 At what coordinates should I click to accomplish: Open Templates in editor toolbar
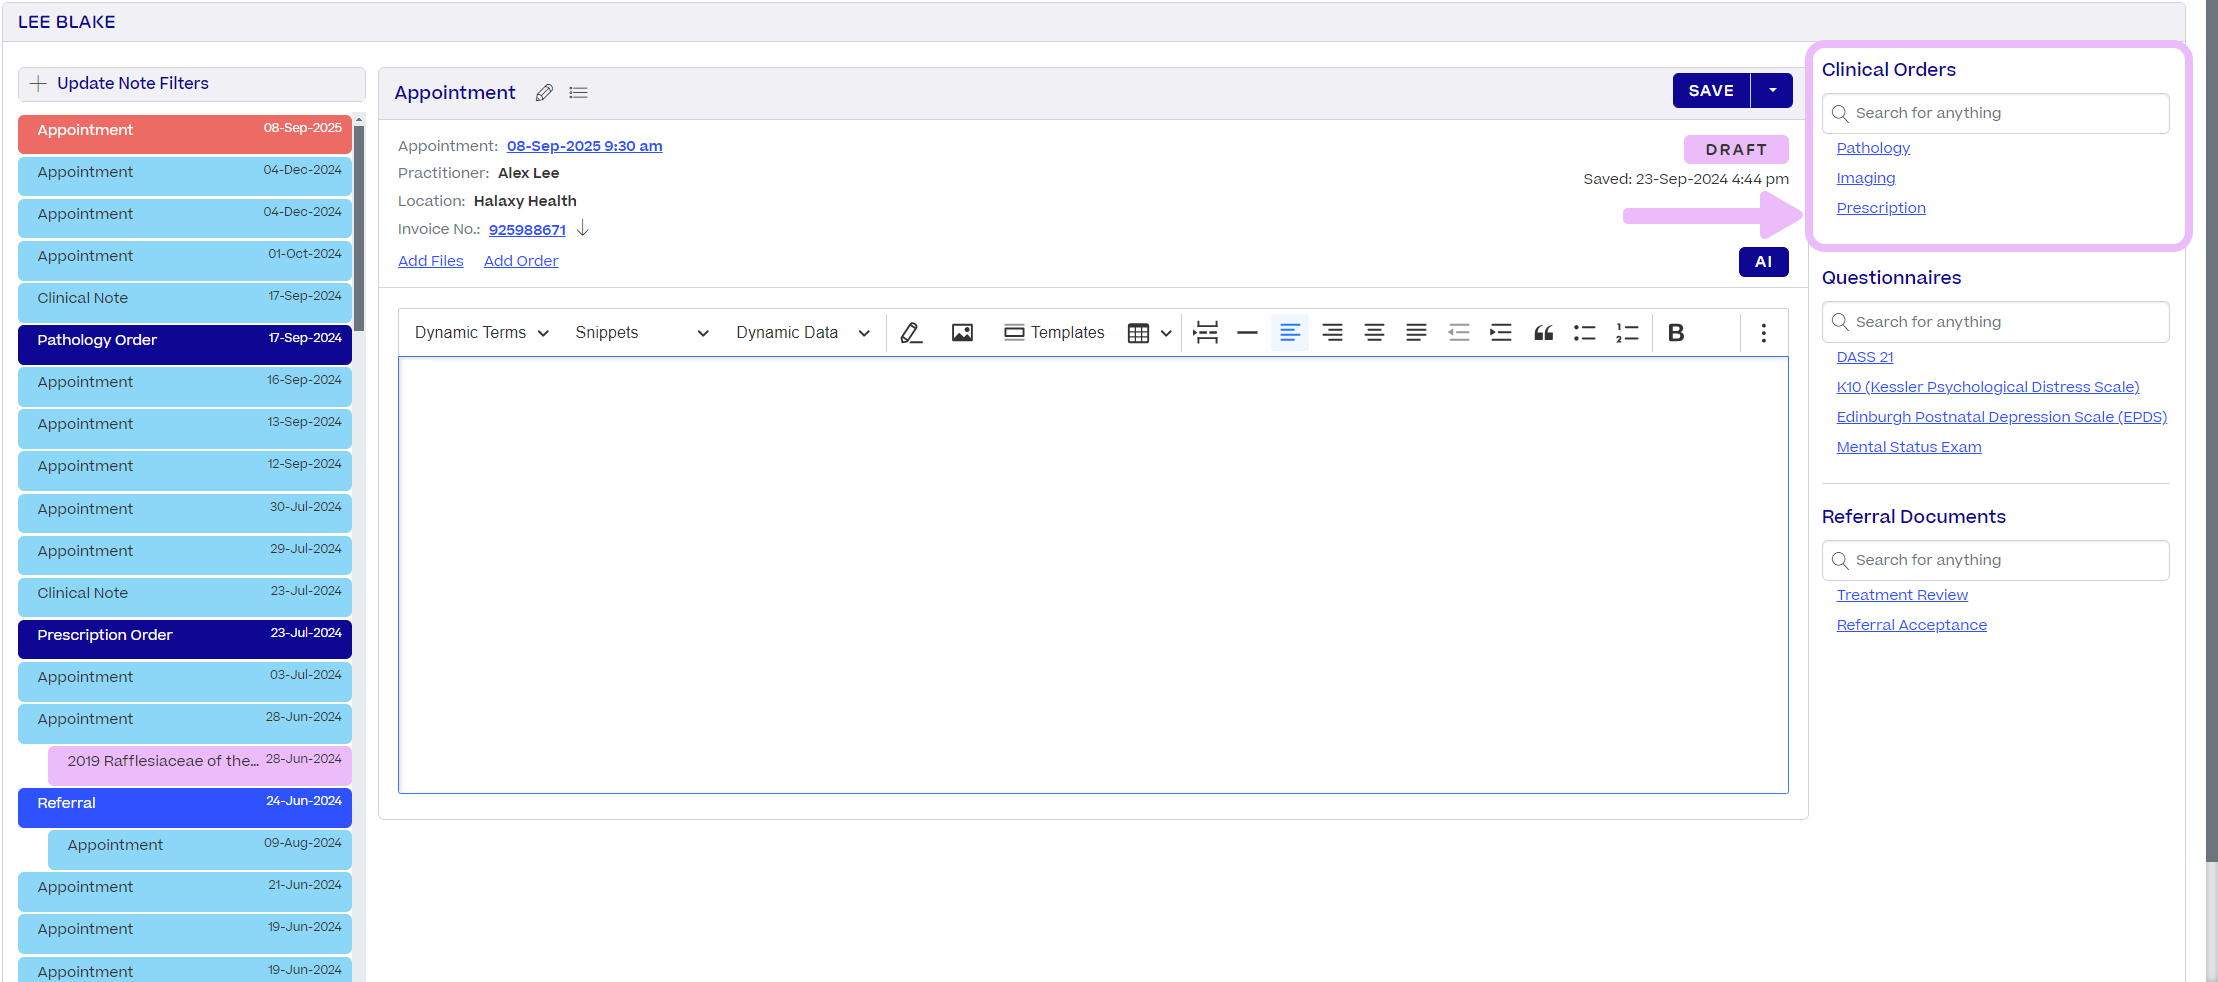click(1054, 333)
